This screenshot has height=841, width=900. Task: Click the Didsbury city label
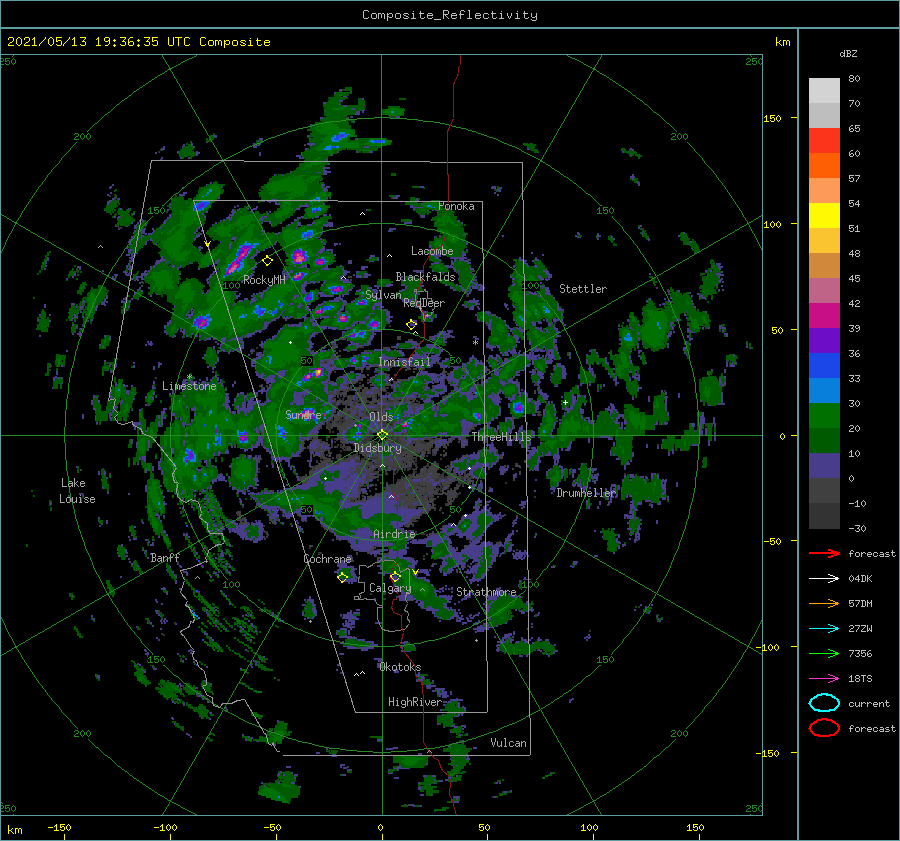pyautogui.click(x=377, y=448)
